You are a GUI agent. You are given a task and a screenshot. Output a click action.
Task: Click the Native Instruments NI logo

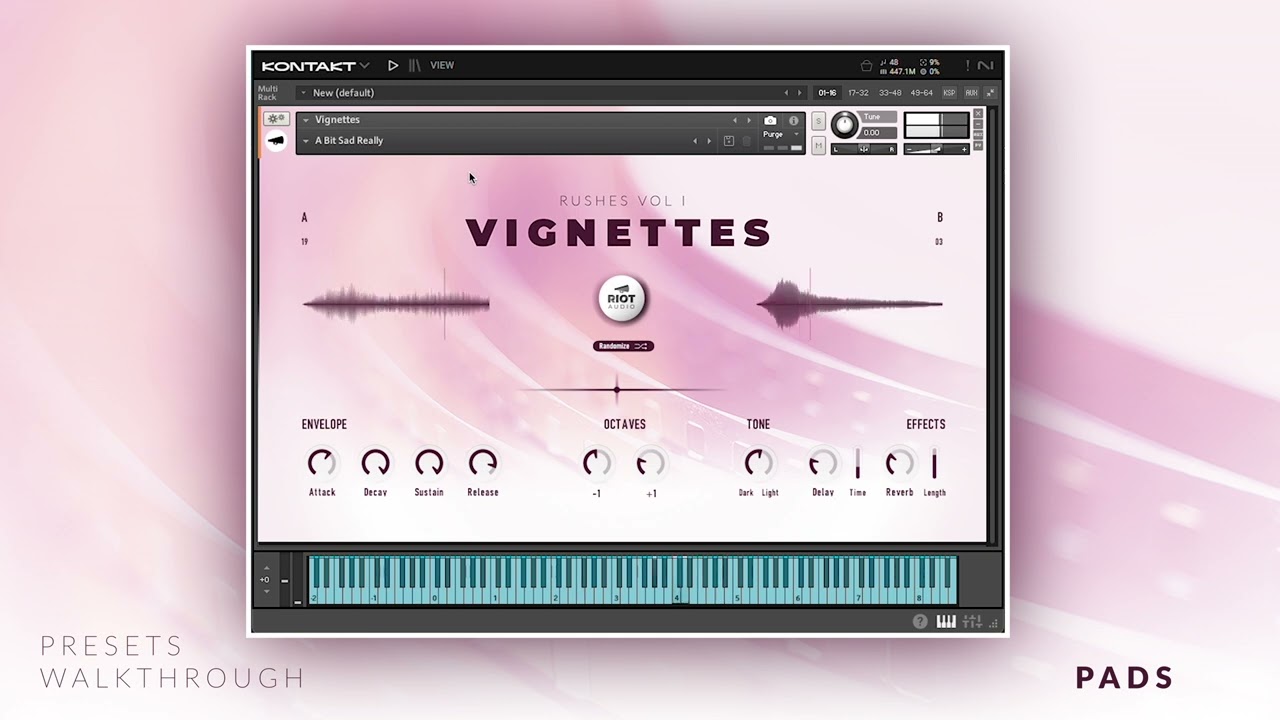[985, 66]
